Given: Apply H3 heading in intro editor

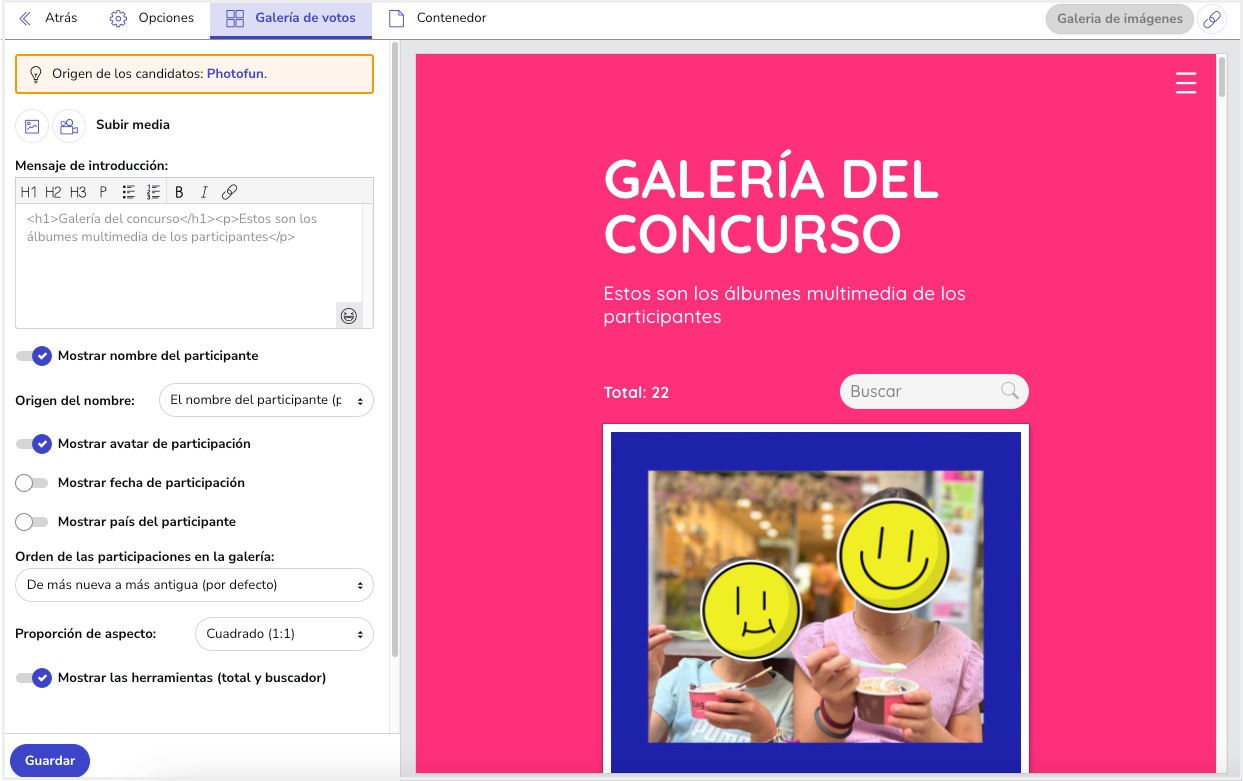Looking at the screenshot, I should tap(78, 192).
